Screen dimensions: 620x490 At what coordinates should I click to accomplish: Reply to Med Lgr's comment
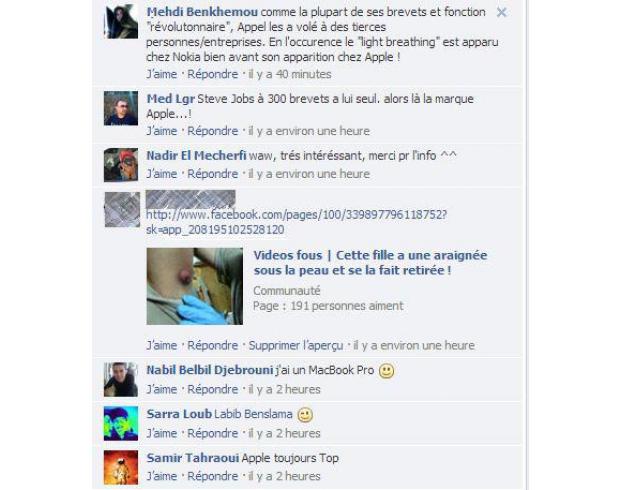point(213,131)
